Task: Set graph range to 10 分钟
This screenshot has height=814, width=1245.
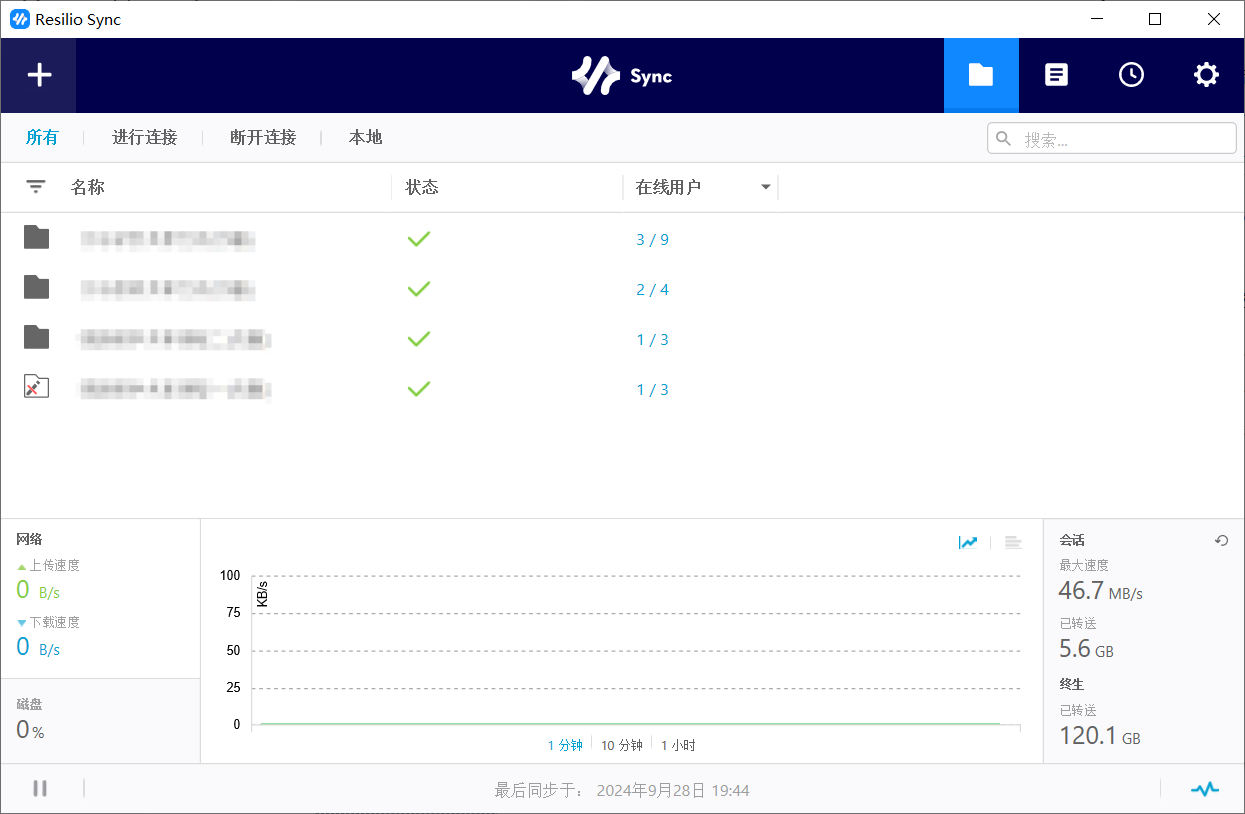Action: pyautogui.click(x=622, y=745)
